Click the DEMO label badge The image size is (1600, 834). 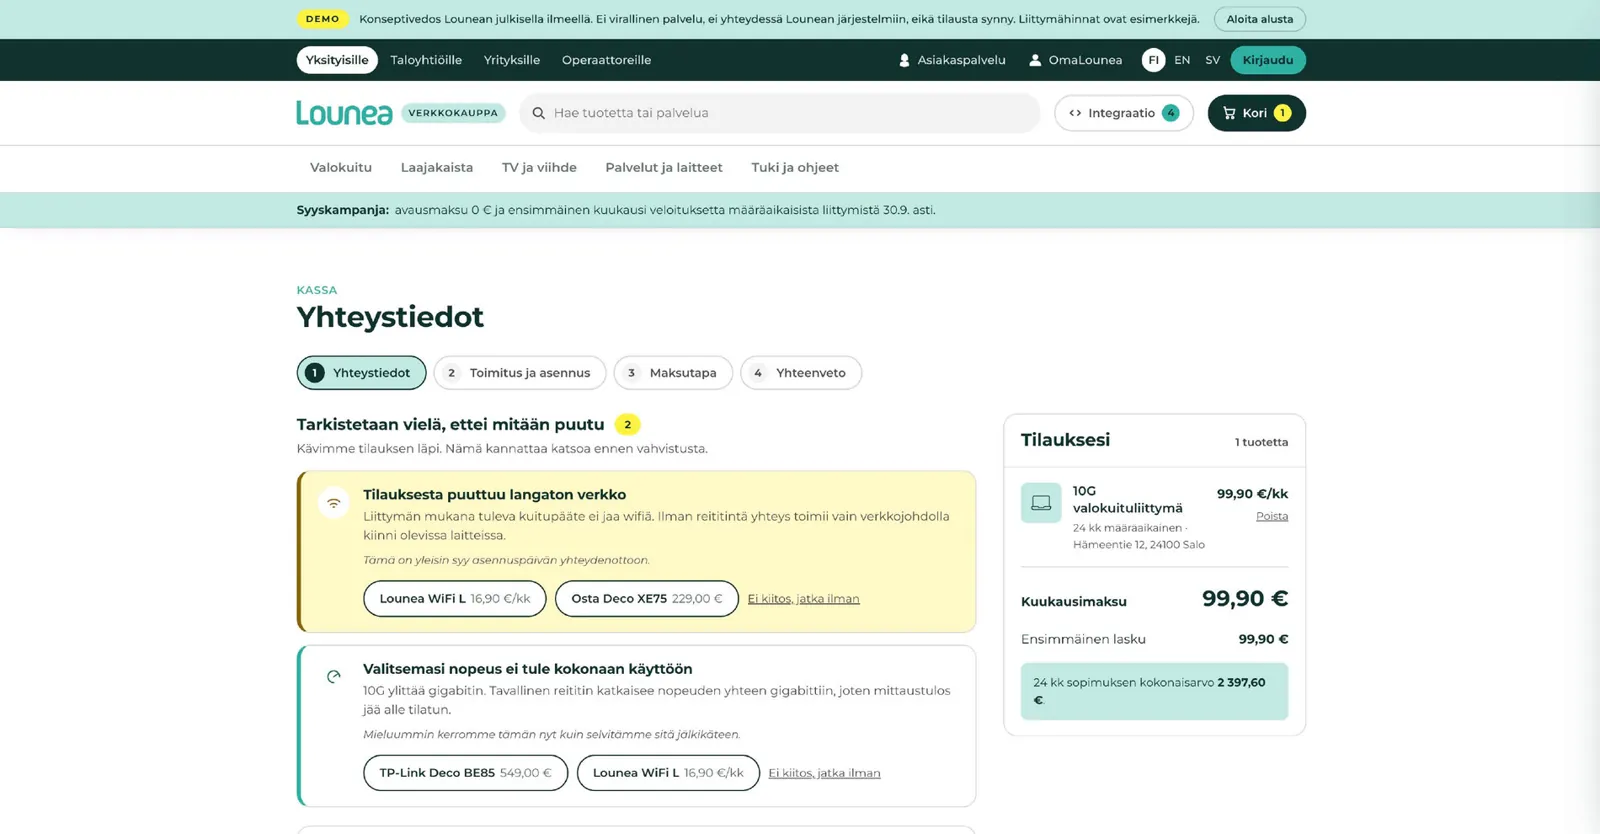pos(322,19)
